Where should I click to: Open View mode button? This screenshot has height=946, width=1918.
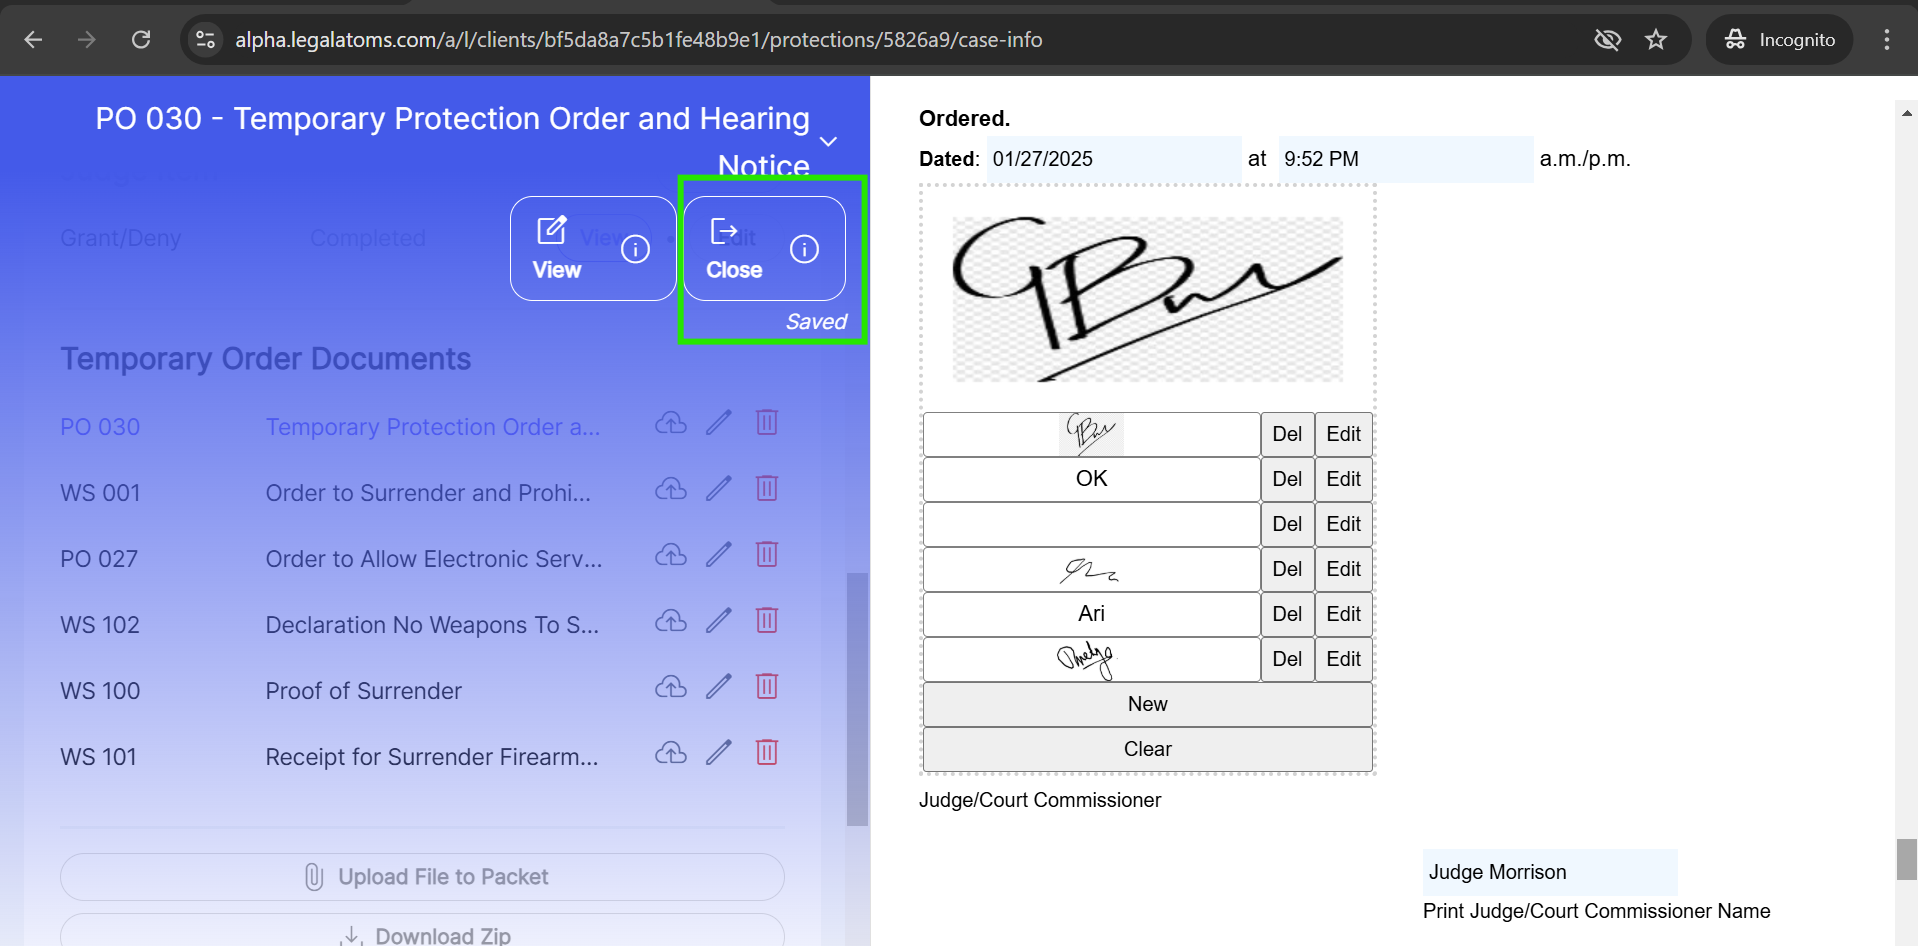593,248
